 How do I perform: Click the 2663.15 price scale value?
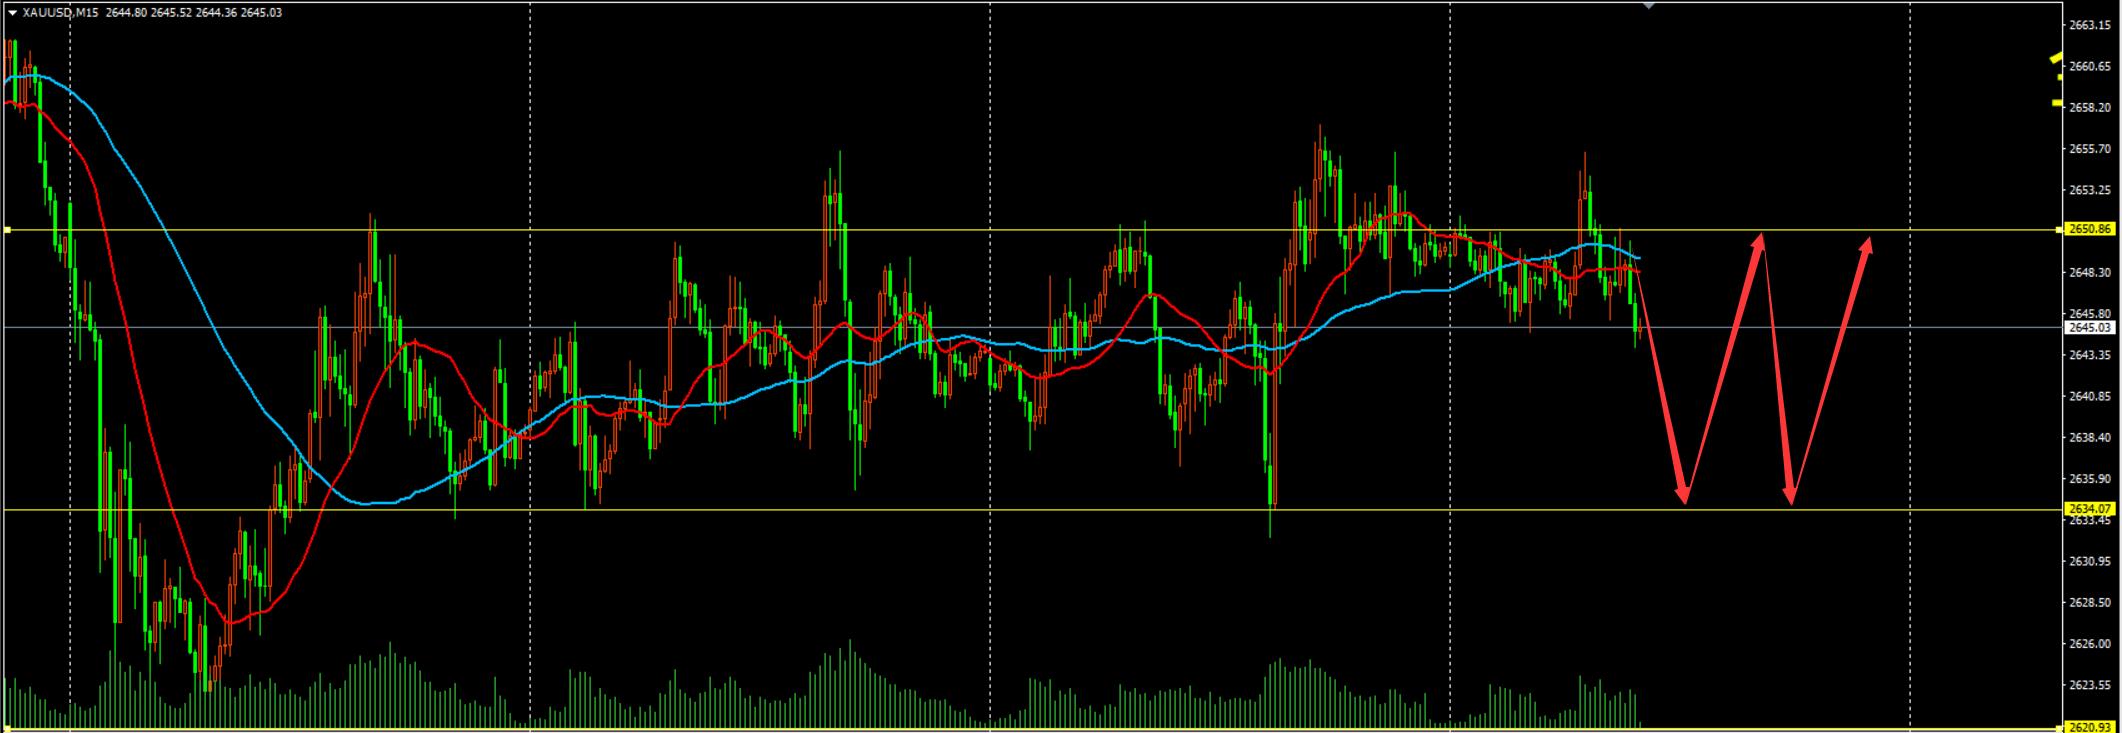(2089, 25)
